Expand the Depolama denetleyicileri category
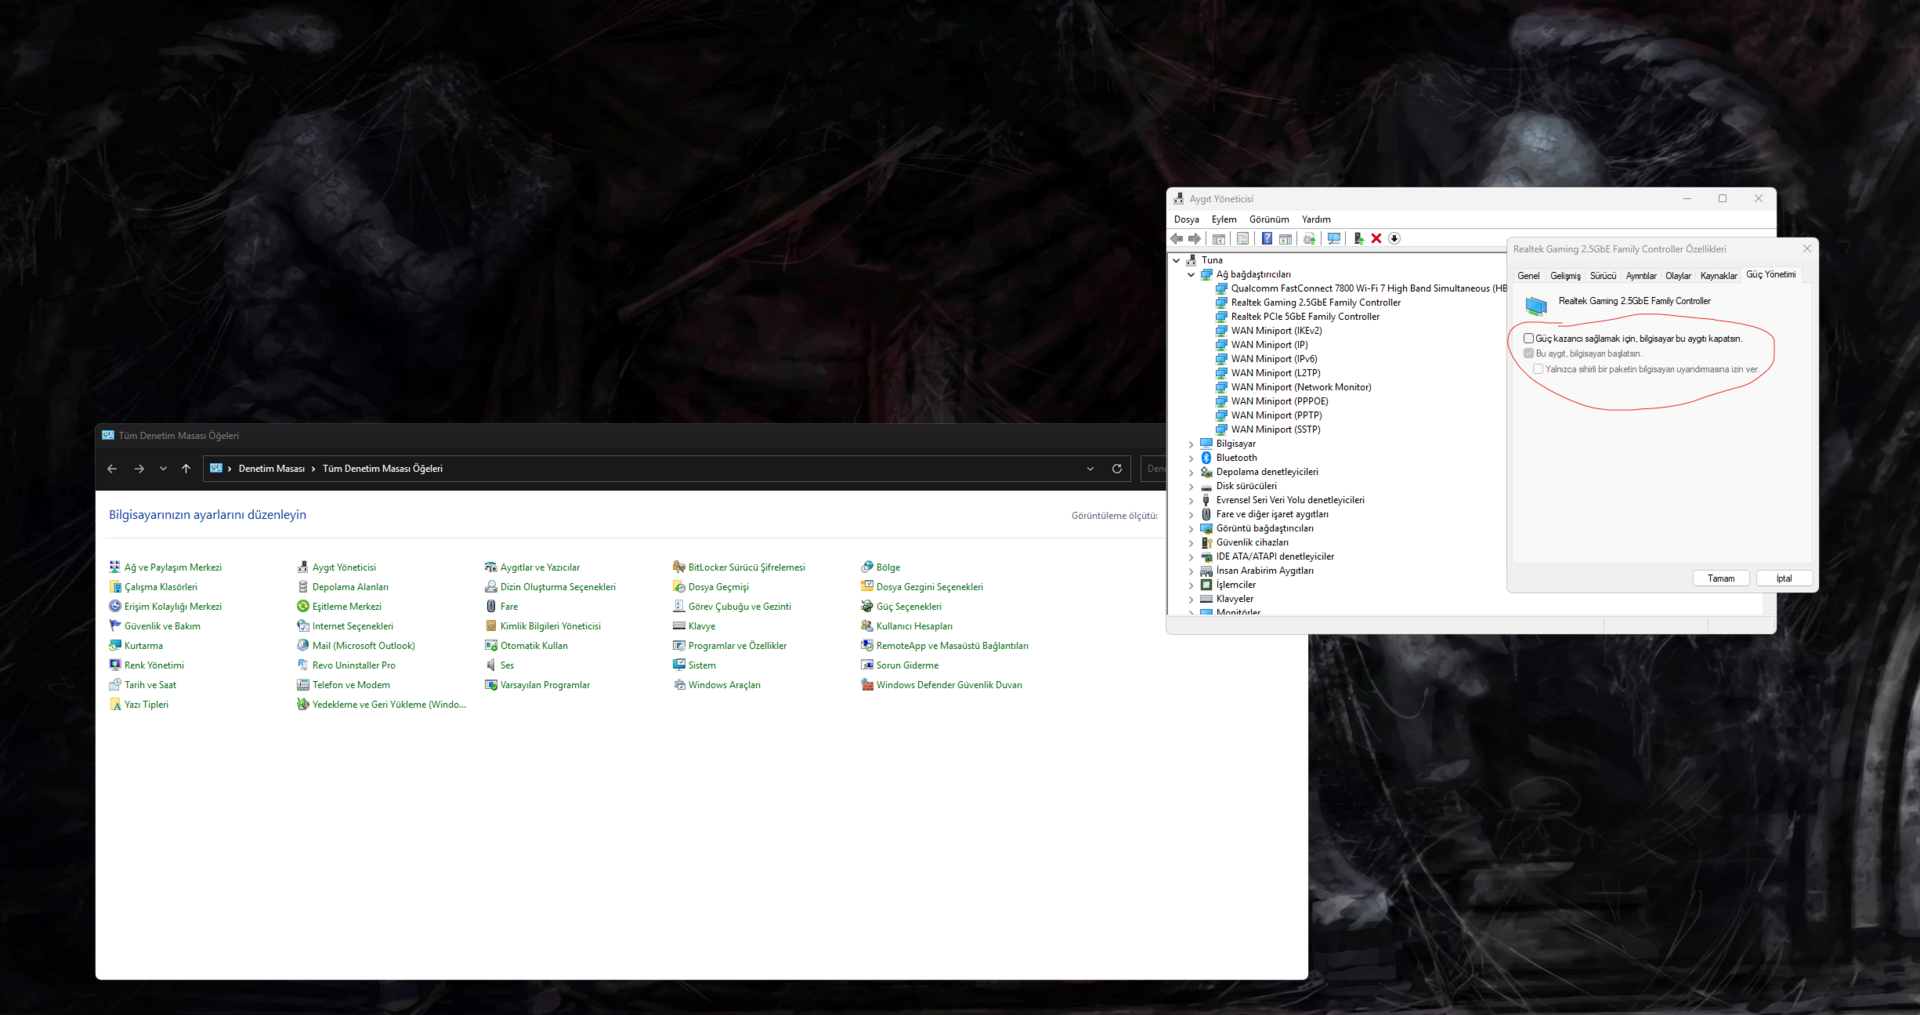1920x1015 pixels. tap(1191, 472)
